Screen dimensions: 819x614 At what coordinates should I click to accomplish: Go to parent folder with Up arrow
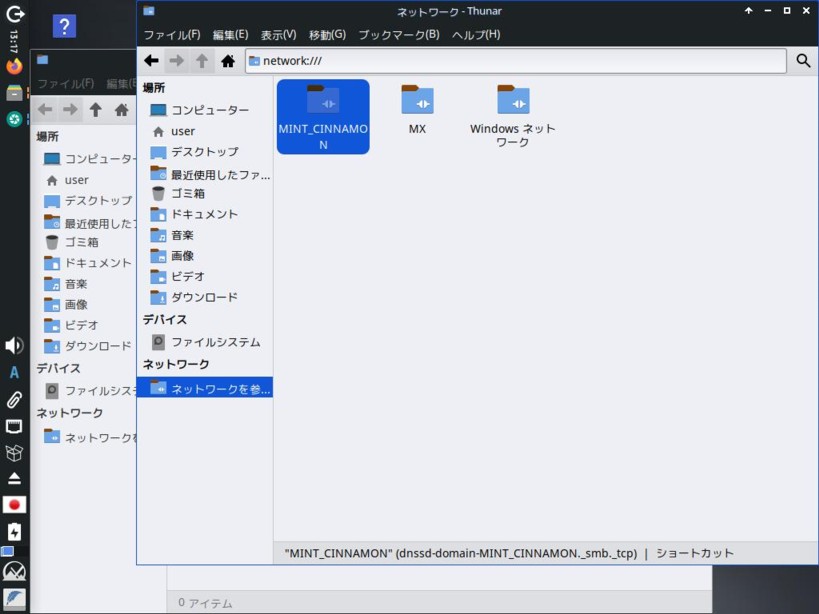[x=202, y=61]
